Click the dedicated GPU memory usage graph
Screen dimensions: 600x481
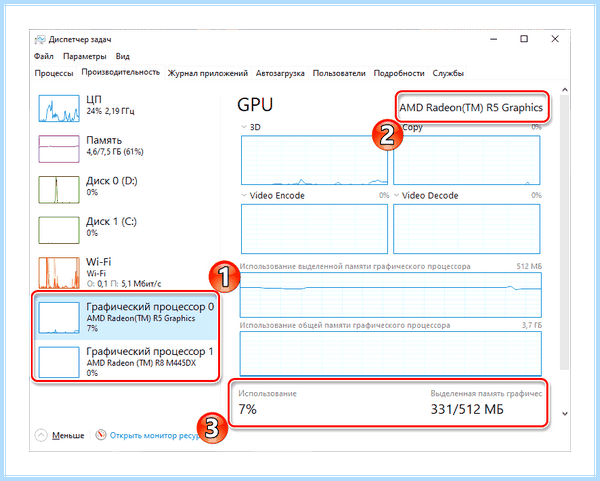391,295
